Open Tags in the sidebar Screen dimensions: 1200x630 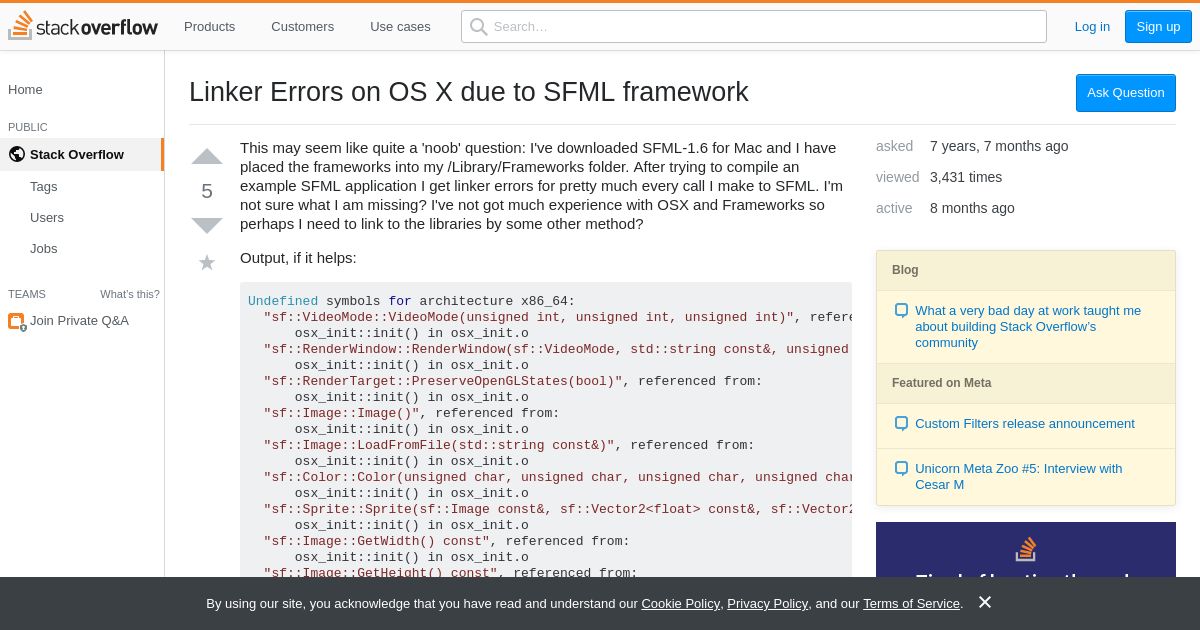tap(43, 186)
